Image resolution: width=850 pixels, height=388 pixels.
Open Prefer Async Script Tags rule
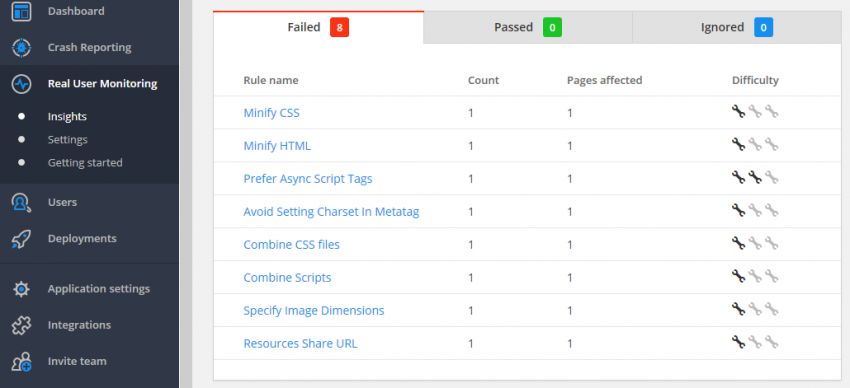click(x=308, y=179)
